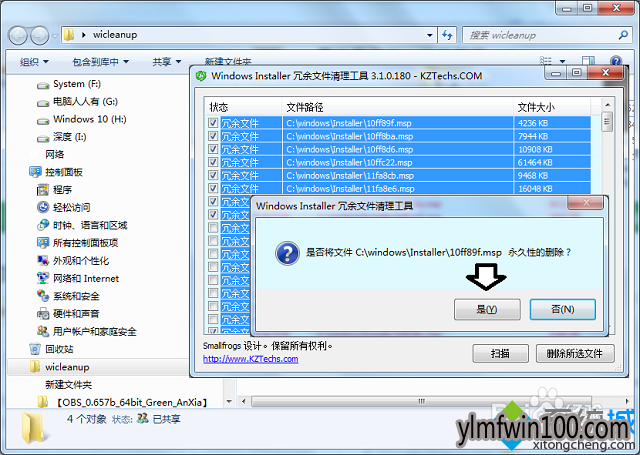Click the 状态 column header

pos(243,107)
